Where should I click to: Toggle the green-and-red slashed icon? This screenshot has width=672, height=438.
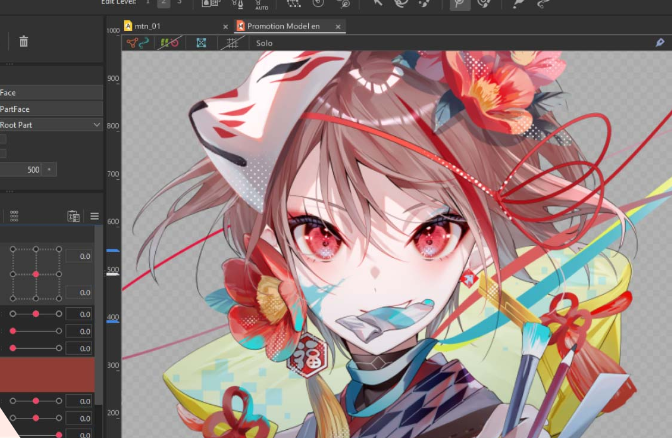tap(169, 43)
